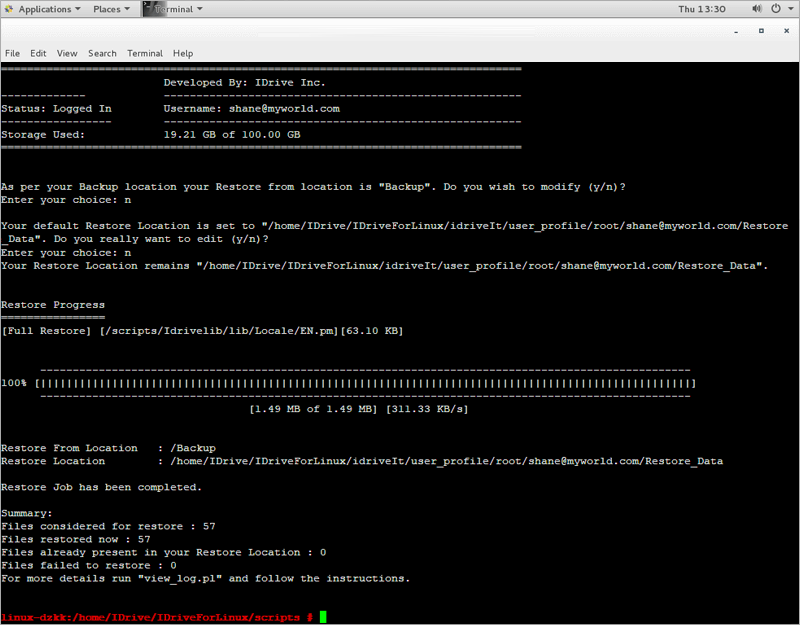
Task: Click the "Summary:" heading
Action: point(27,513)
